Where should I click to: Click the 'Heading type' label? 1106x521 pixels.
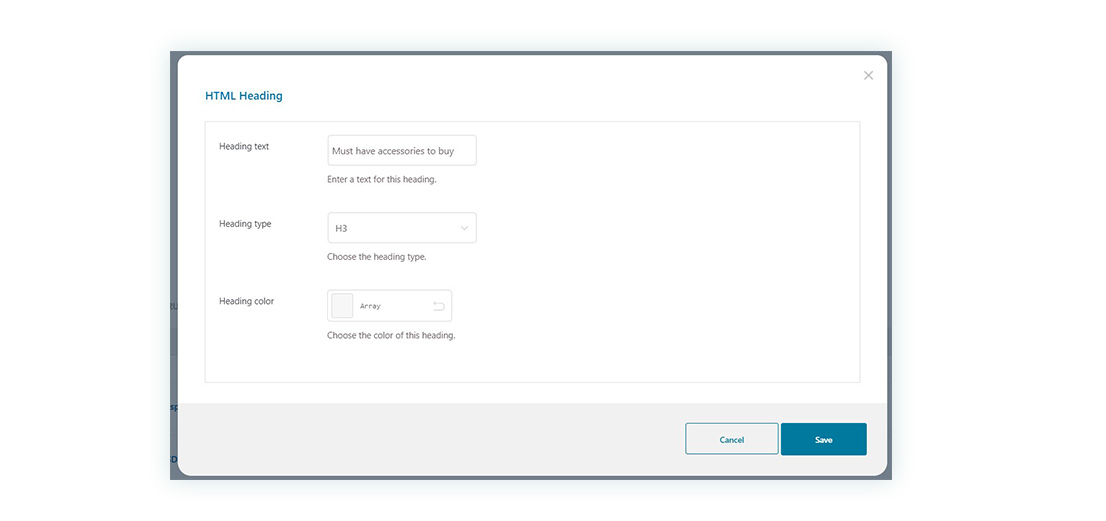245,224
